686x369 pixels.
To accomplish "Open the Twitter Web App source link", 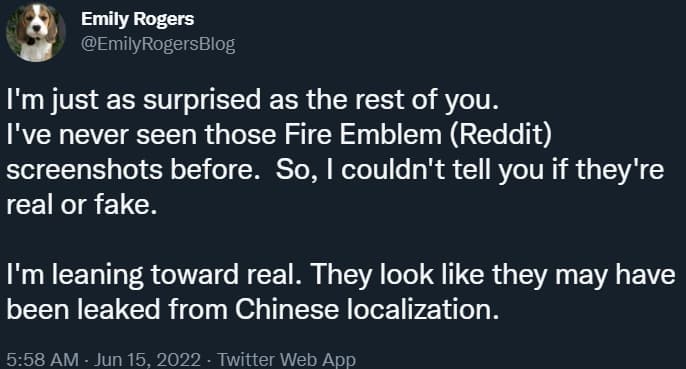I will [287, 359].
